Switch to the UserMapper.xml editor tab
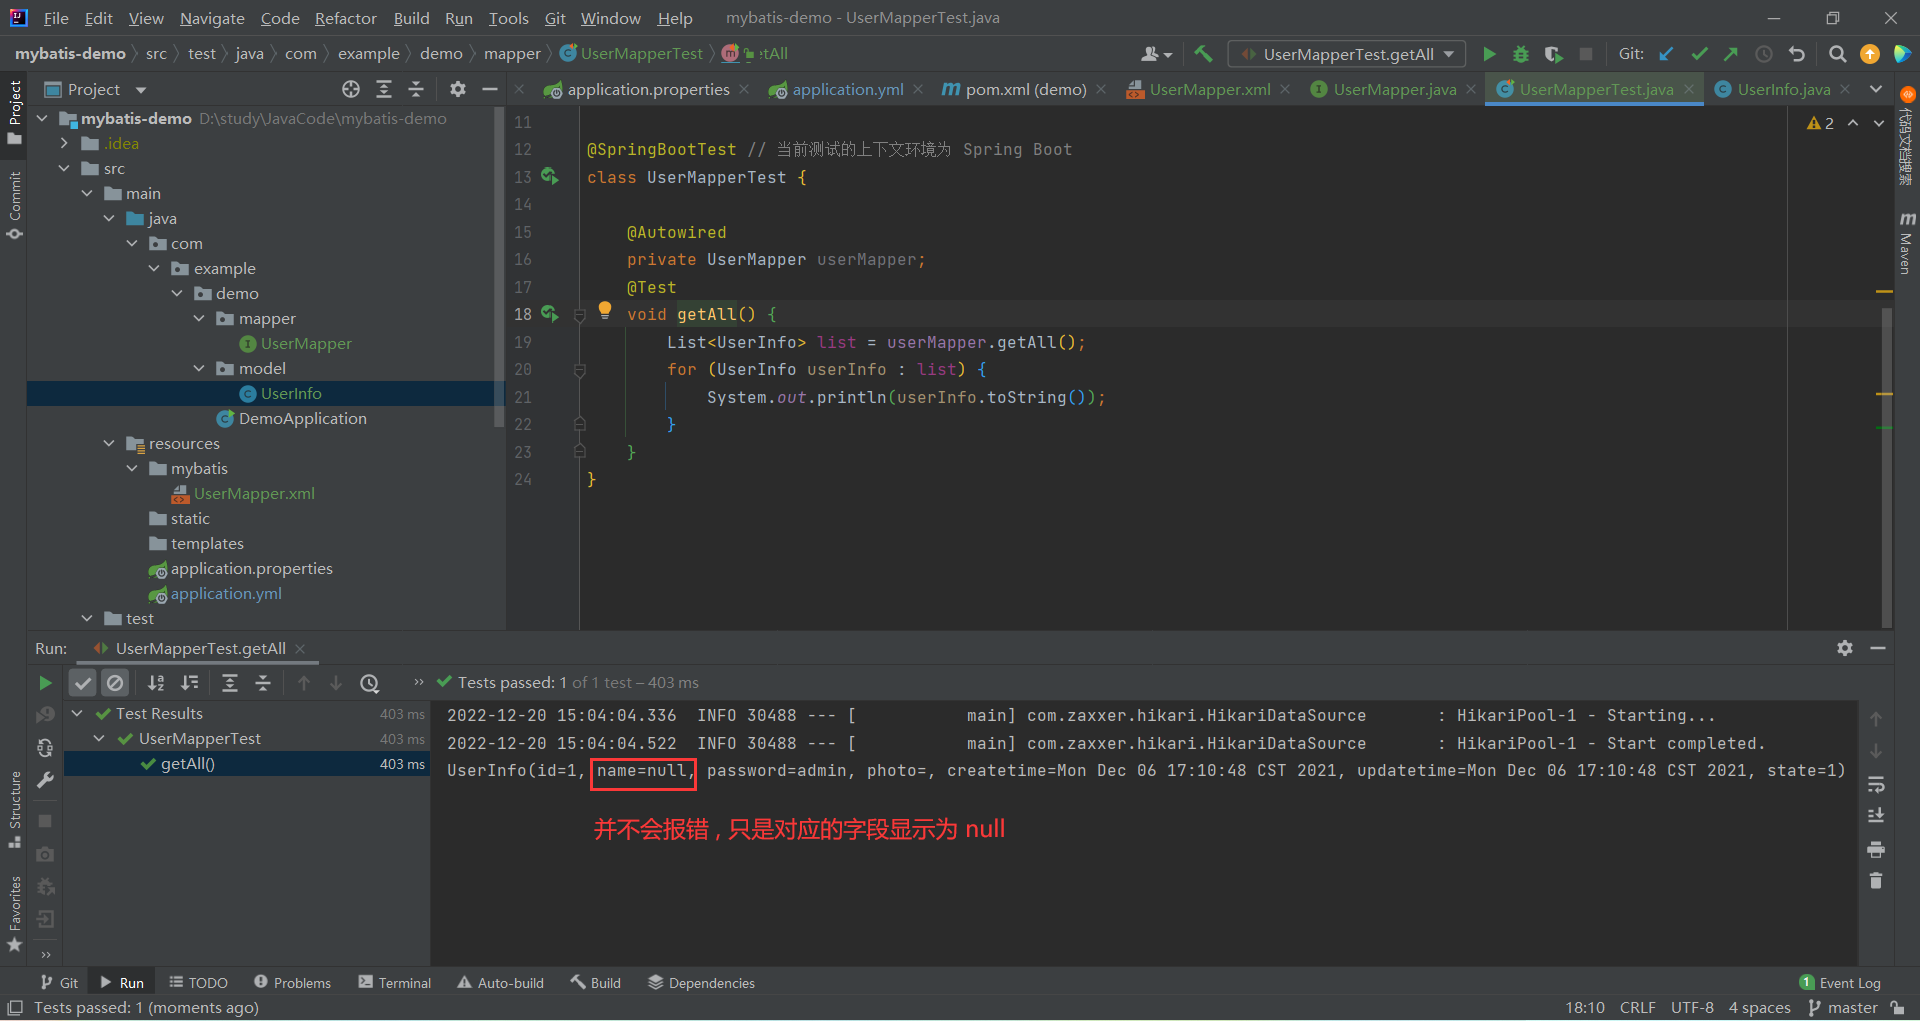Image resolution: width=1920 pixels, height=1021 pixels. (1210, 89)
